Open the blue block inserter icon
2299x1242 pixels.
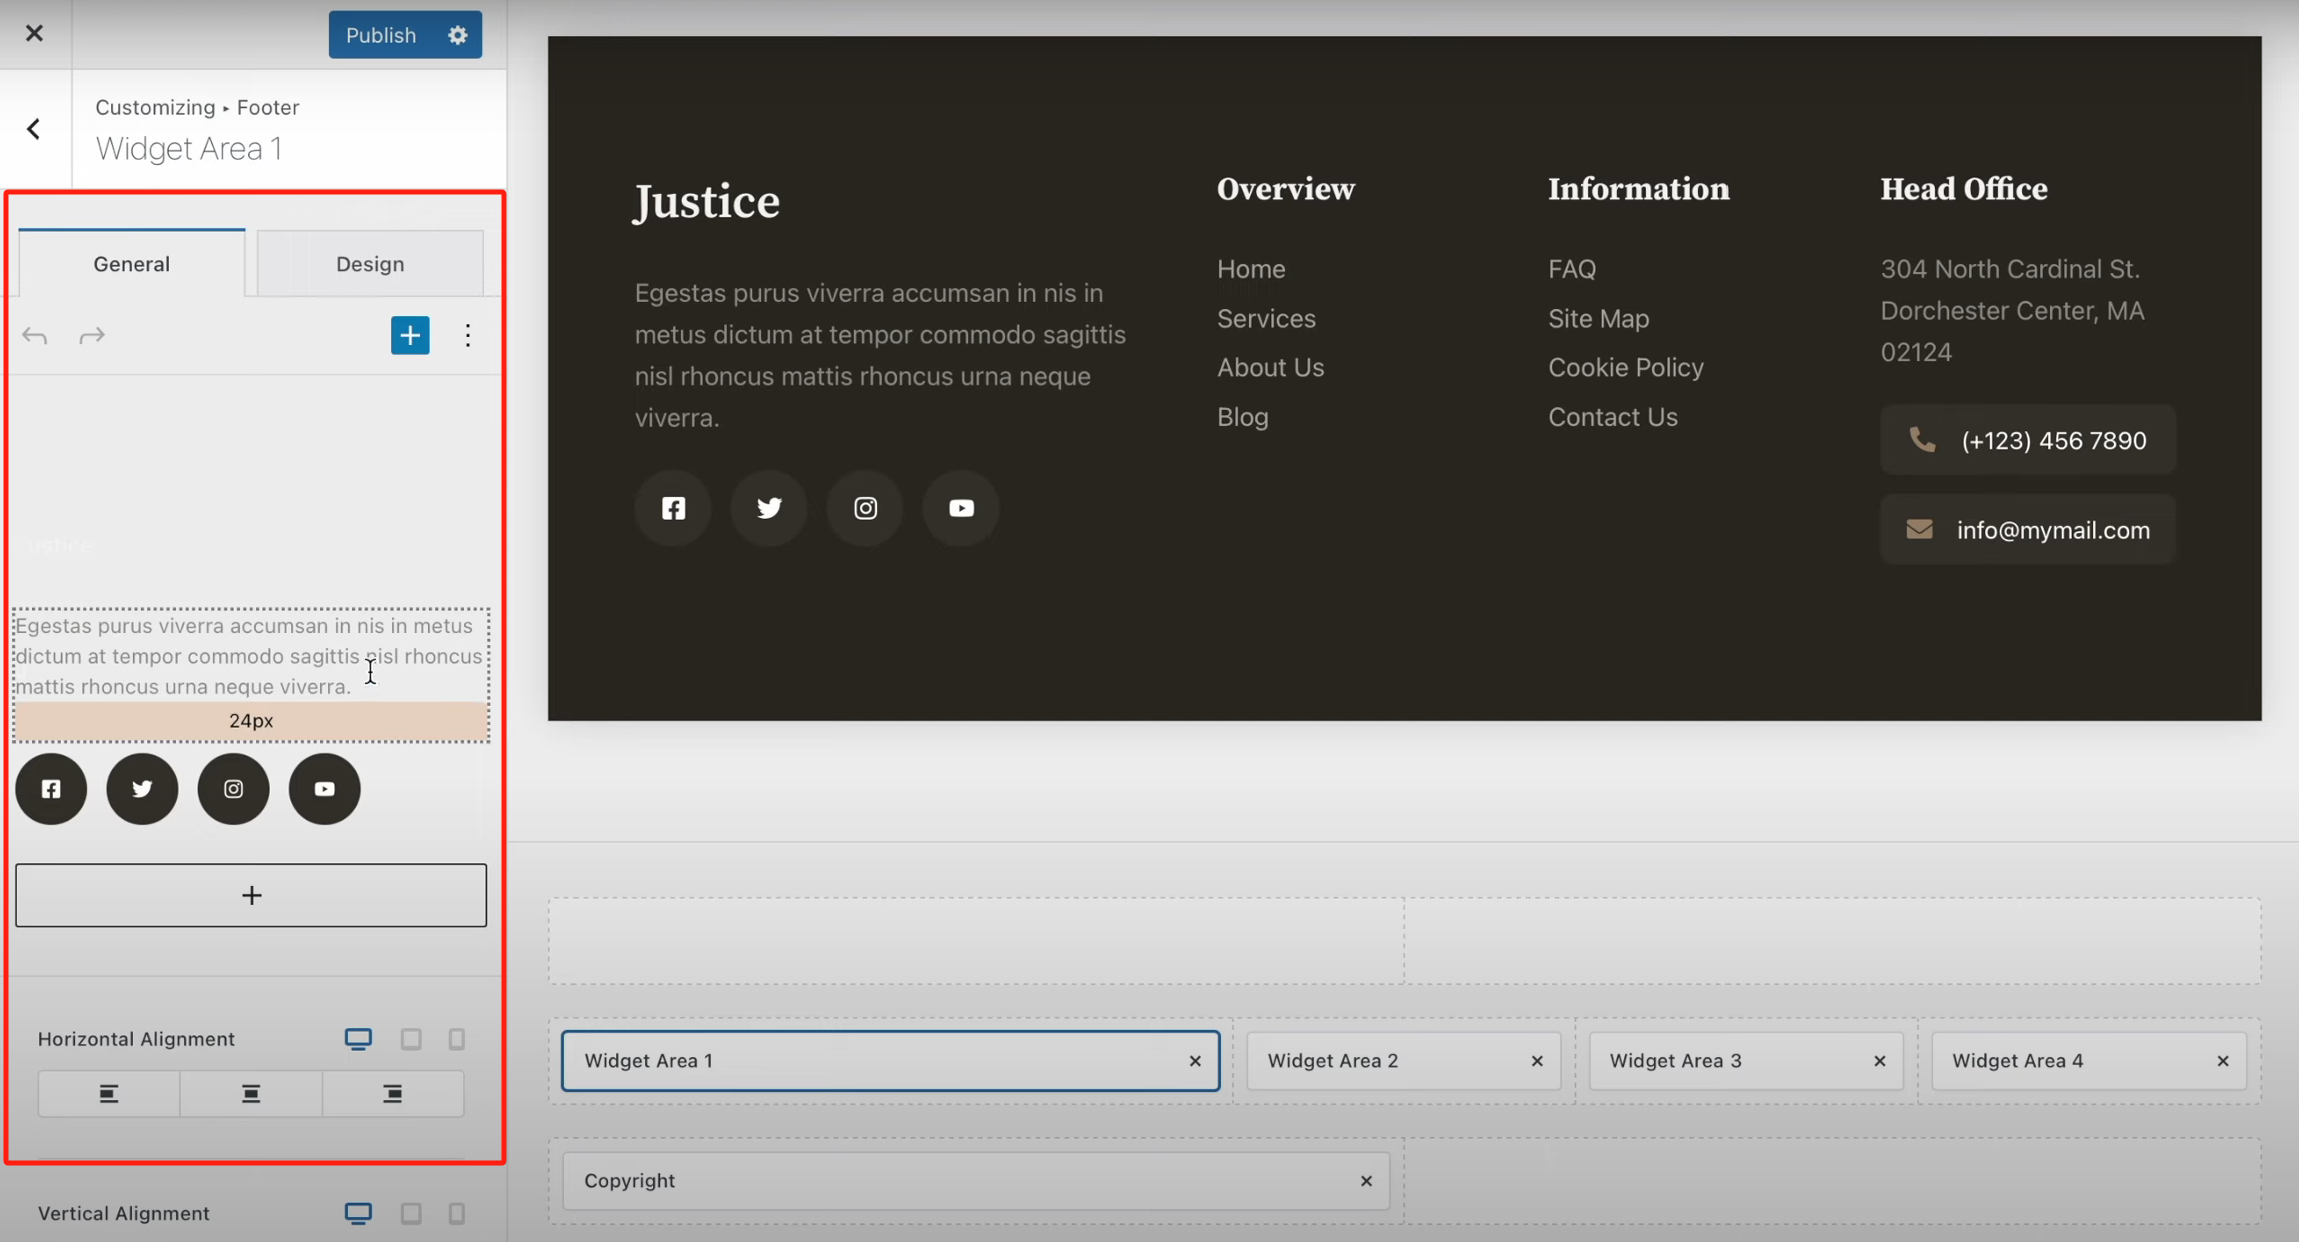(x=410, y=335)
